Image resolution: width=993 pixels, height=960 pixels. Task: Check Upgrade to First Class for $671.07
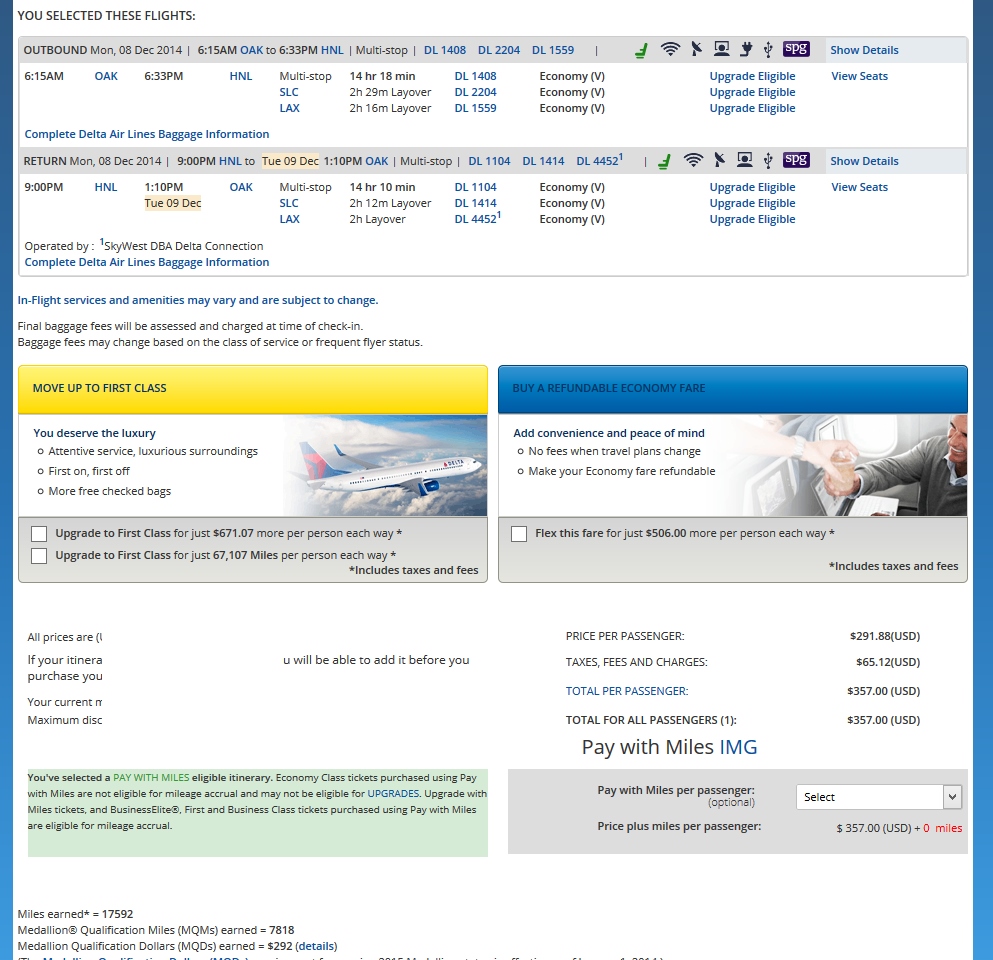tap(39, 534)
